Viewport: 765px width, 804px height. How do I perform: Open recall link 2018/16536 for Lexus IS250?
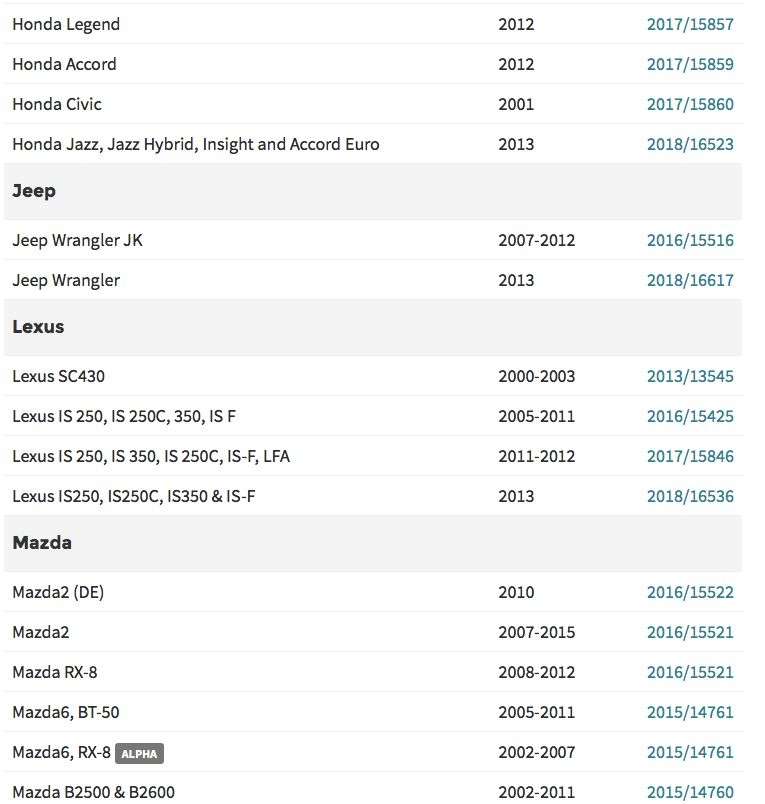point(690,496)
